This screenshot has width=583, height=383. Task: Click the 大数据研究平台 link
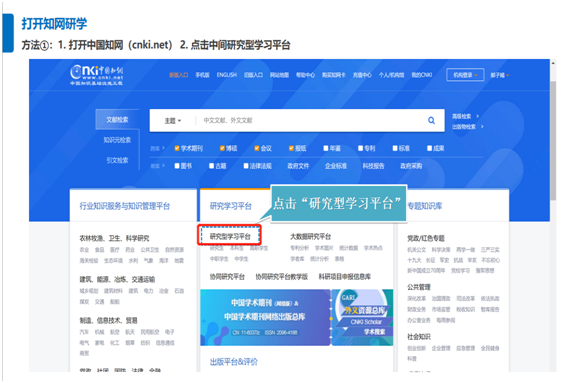click(310, 236)
